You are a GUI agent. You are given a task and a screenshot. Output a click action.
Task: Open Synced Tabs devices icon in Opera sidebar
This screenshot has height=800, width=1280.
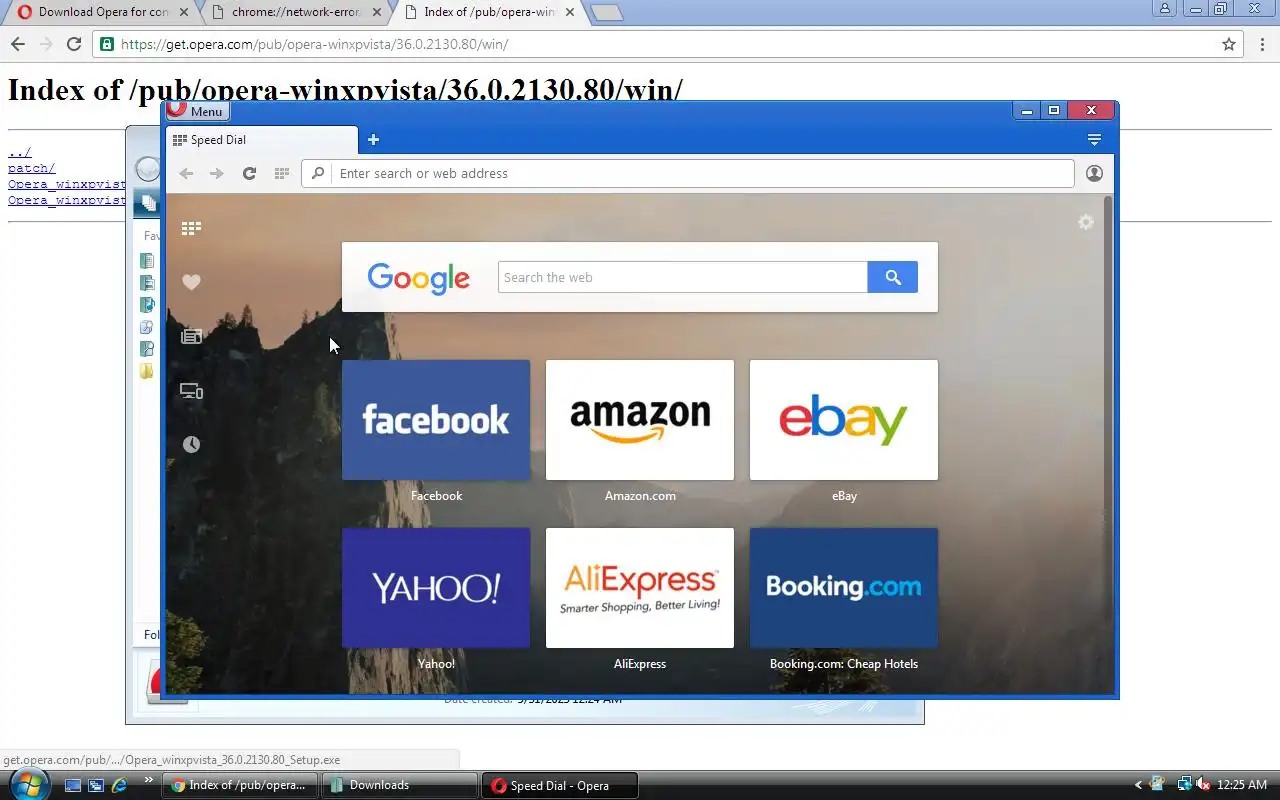coord(191,391)
